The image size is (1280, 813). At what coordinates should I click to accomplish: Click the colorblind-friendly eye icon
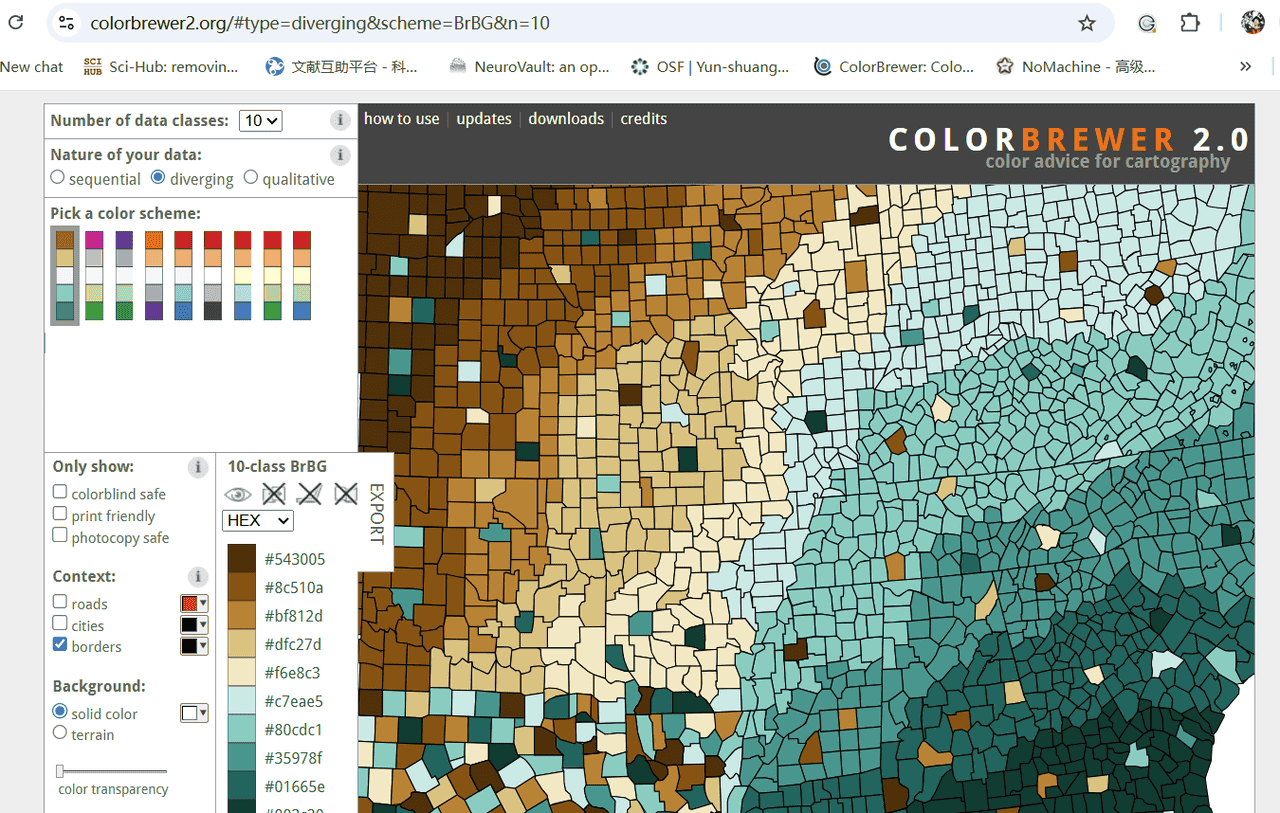click(x=238, y=494)
